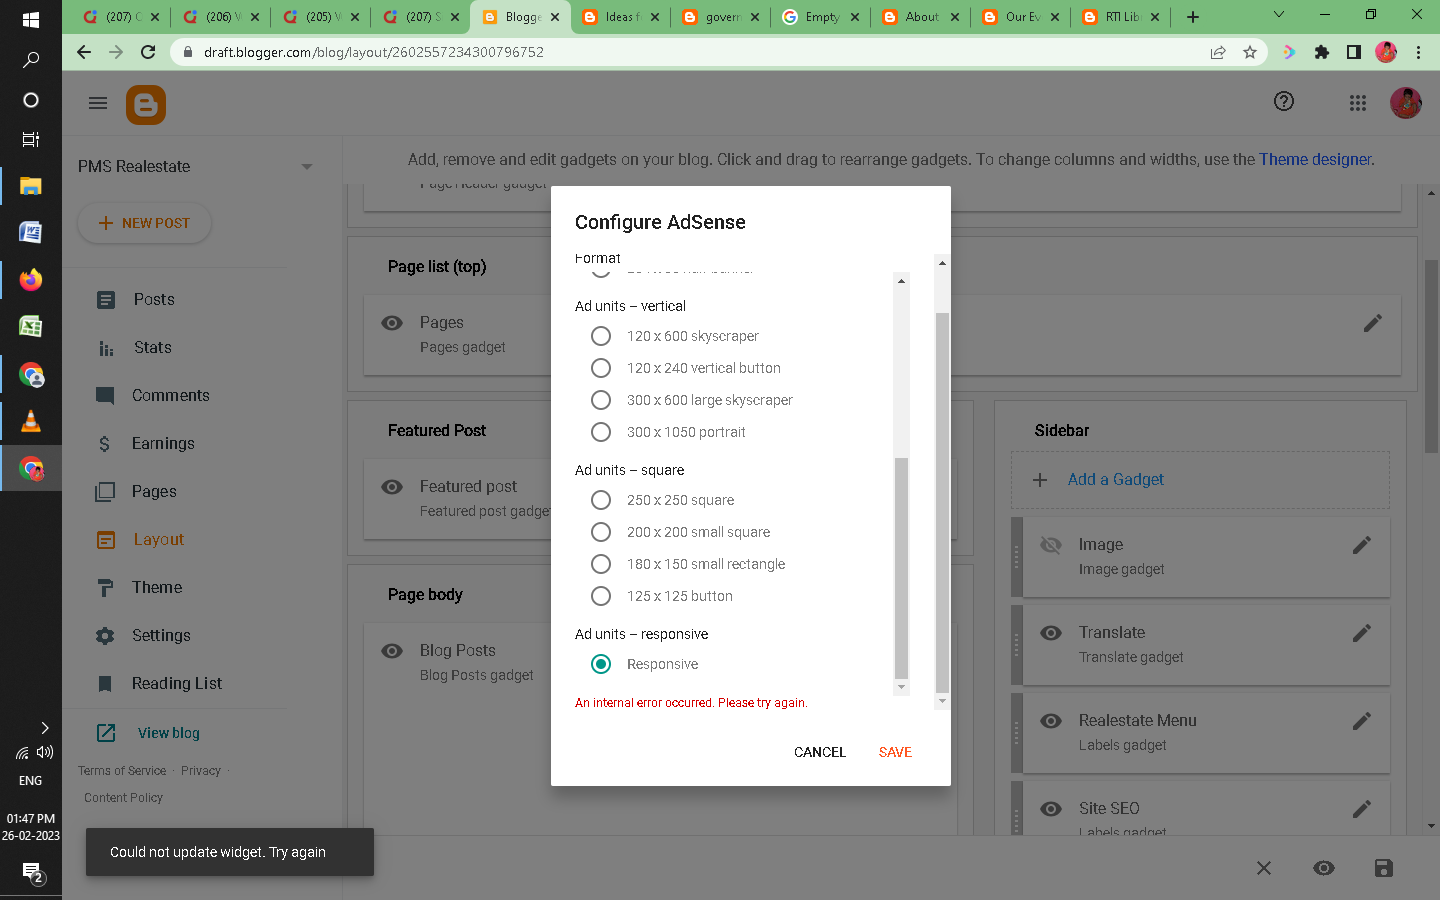Open Terms of Service link

coord(122,771)
